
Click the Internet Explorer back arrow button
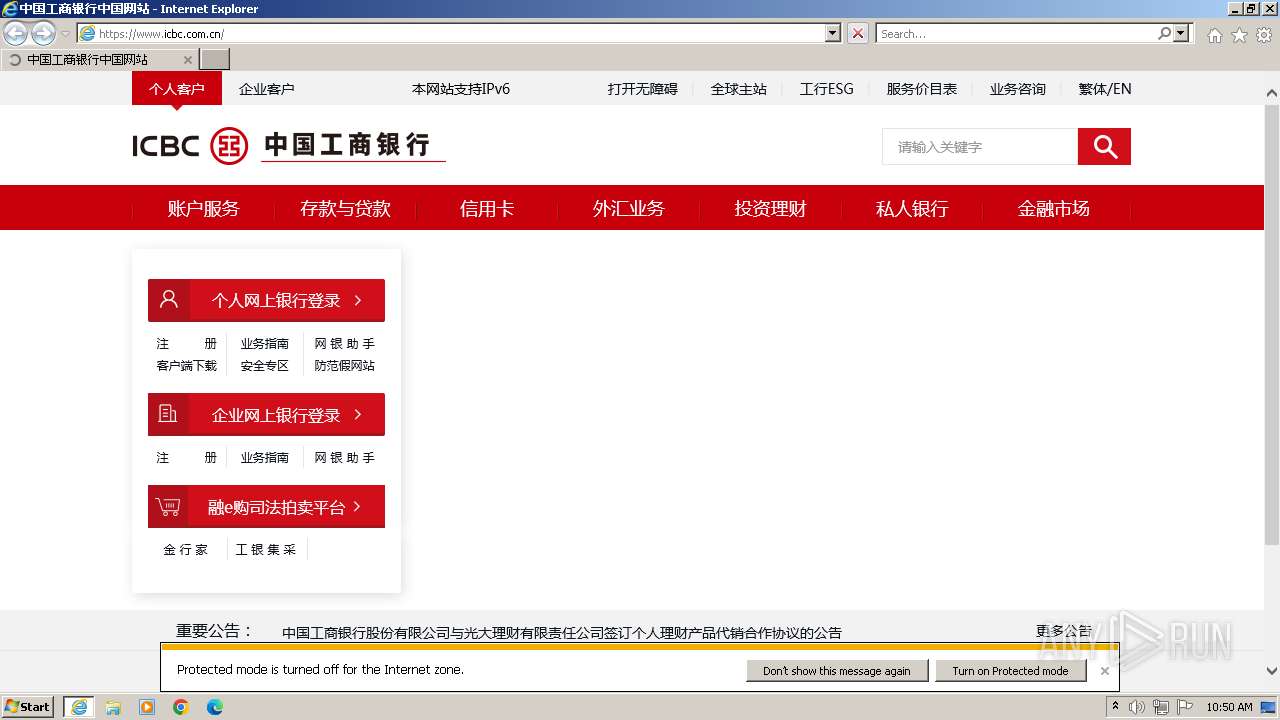click(x=15, y=34)
